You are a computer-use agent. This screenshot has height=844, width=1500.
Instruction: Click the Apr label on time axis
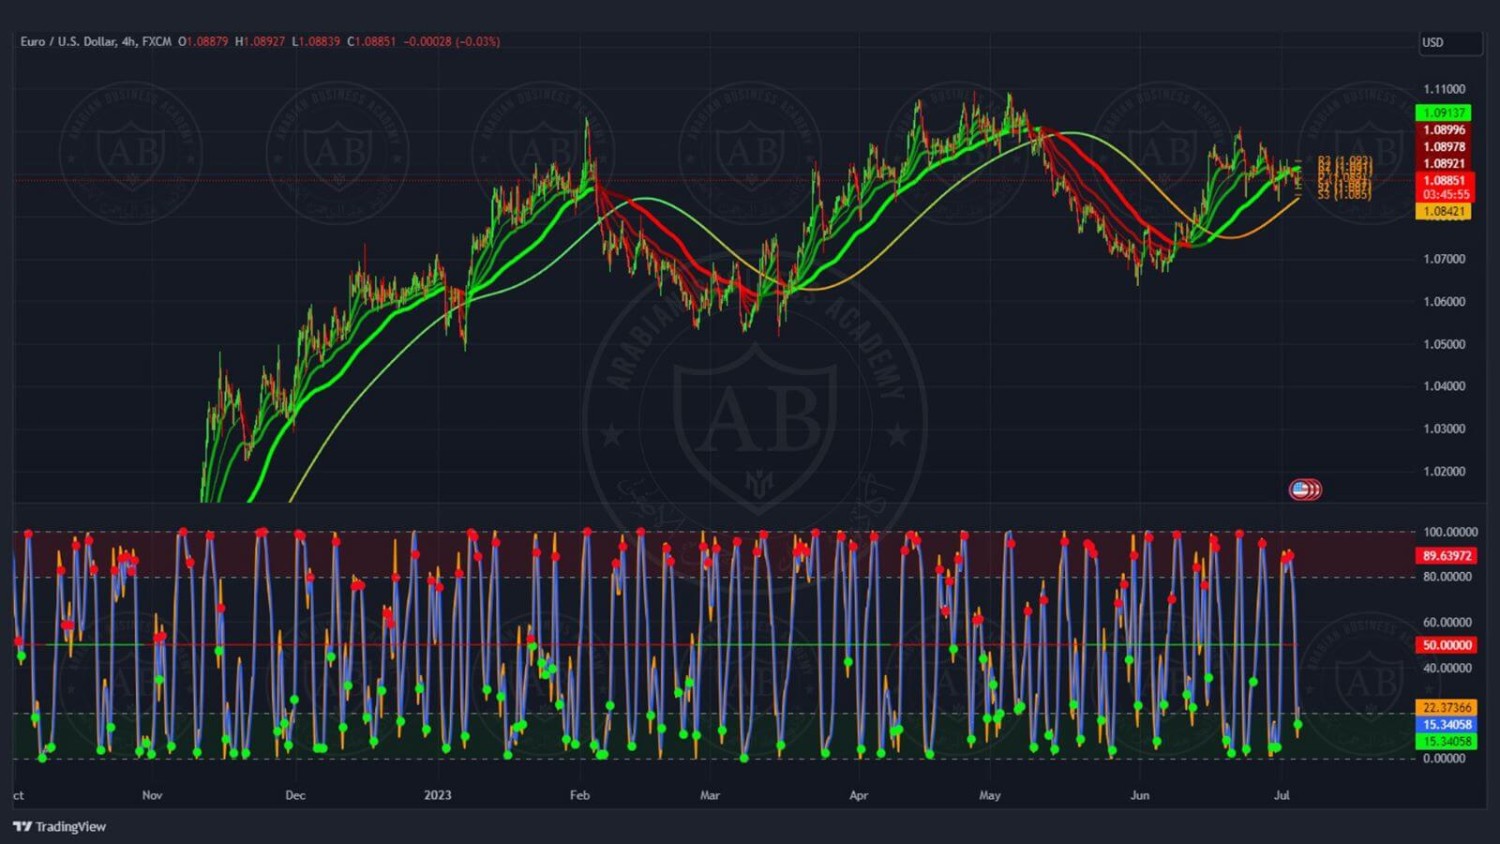pos(858,796)
